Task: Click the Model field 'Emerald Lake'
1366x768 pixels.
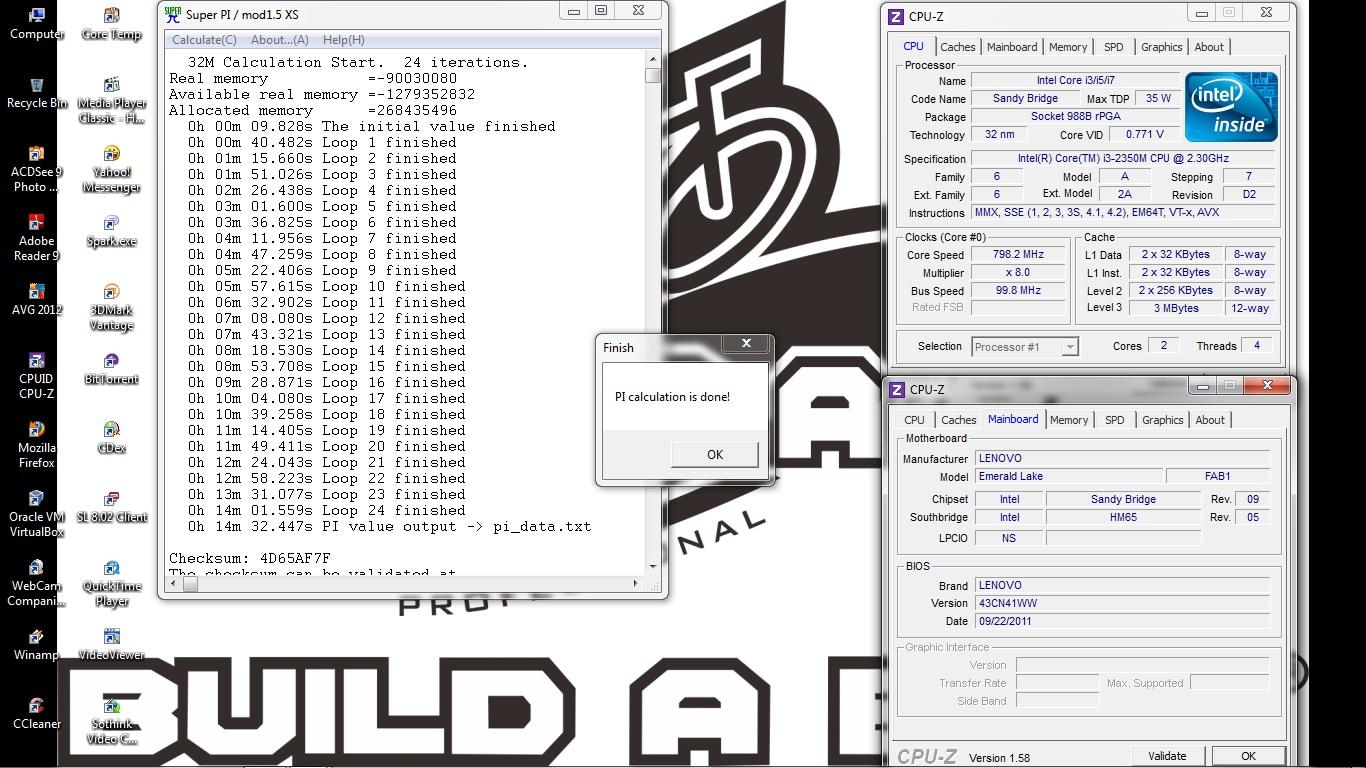Action: tap(1068, 477)
